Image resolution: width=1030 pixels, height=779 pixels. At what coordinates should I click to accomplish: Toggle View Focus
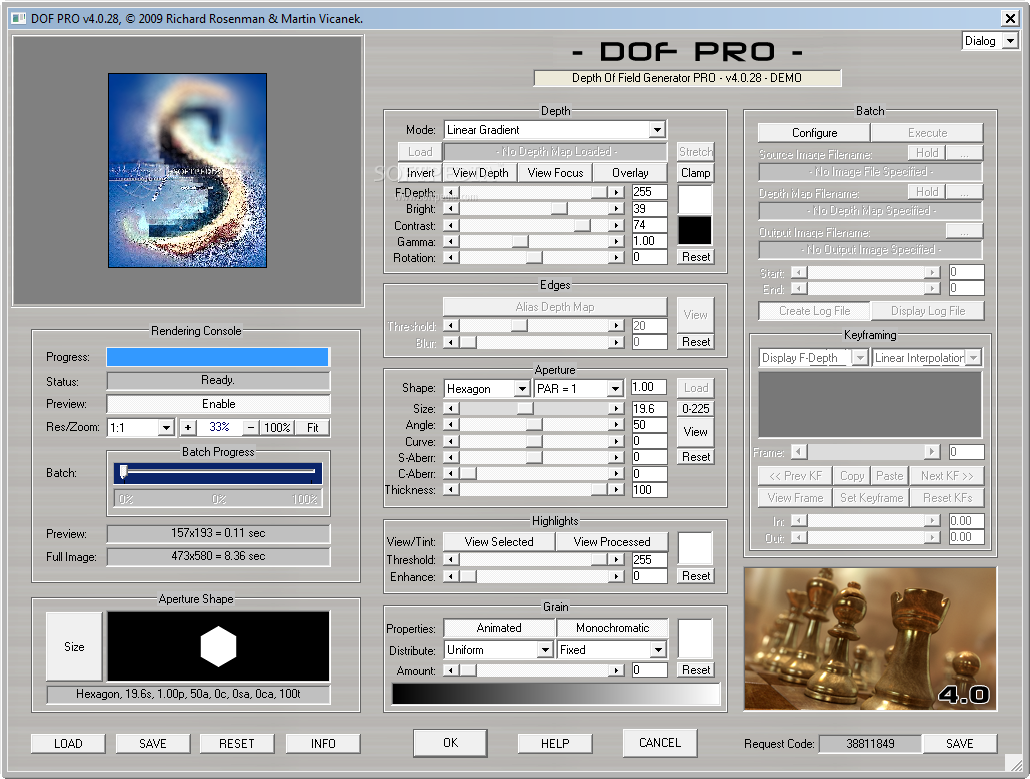555,173
